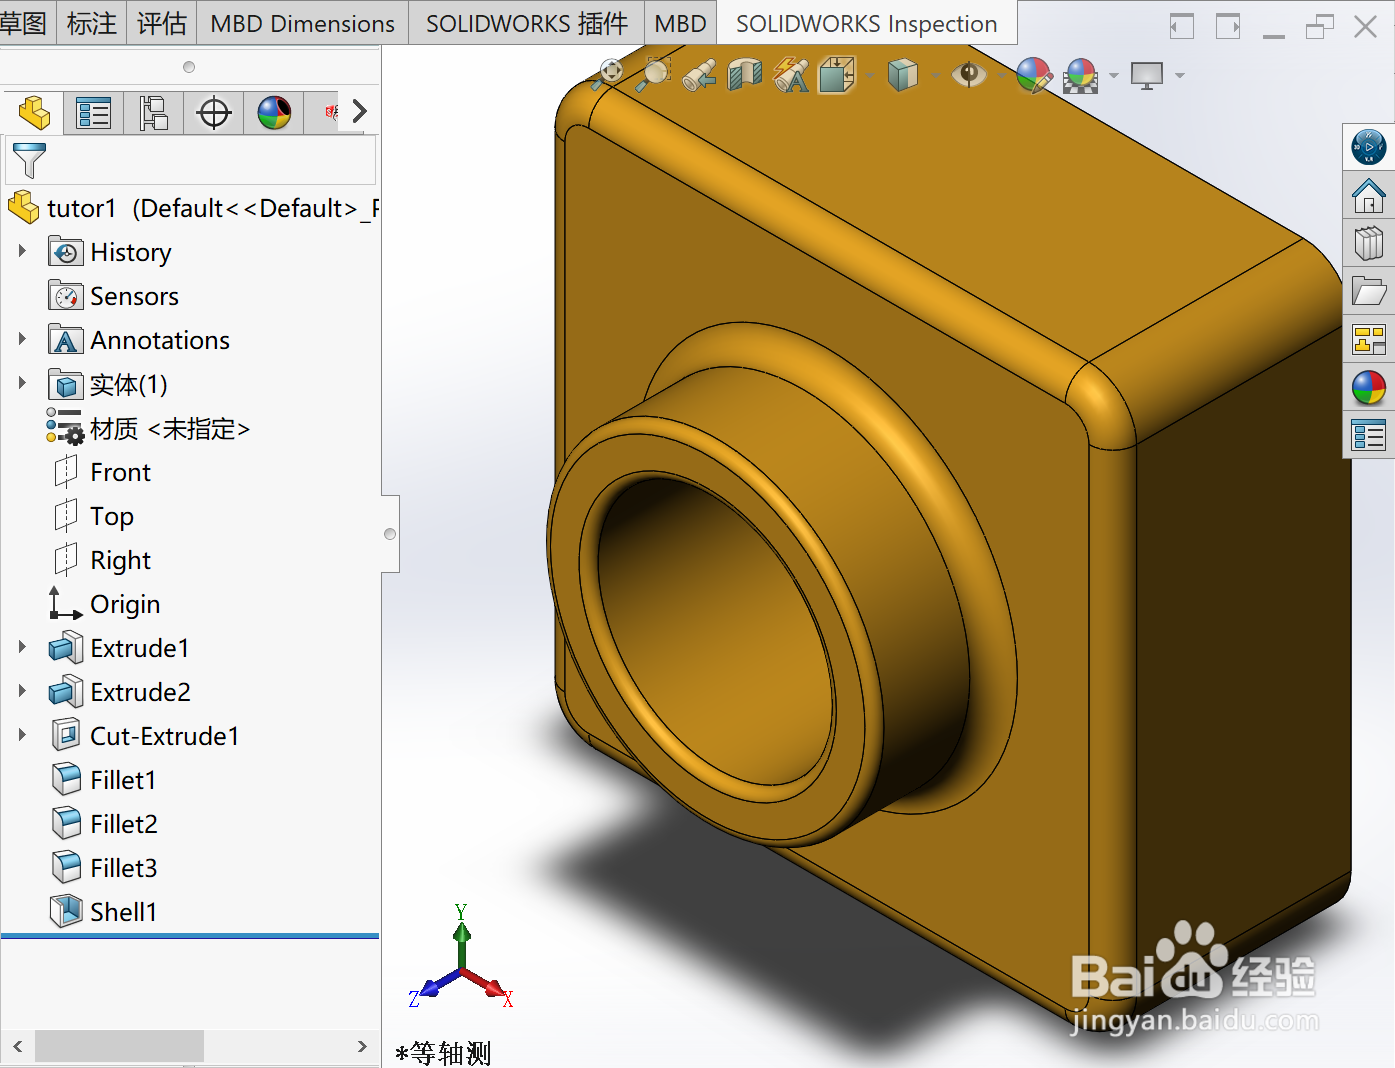Switch to PropertyManager tab

(94, 112)
